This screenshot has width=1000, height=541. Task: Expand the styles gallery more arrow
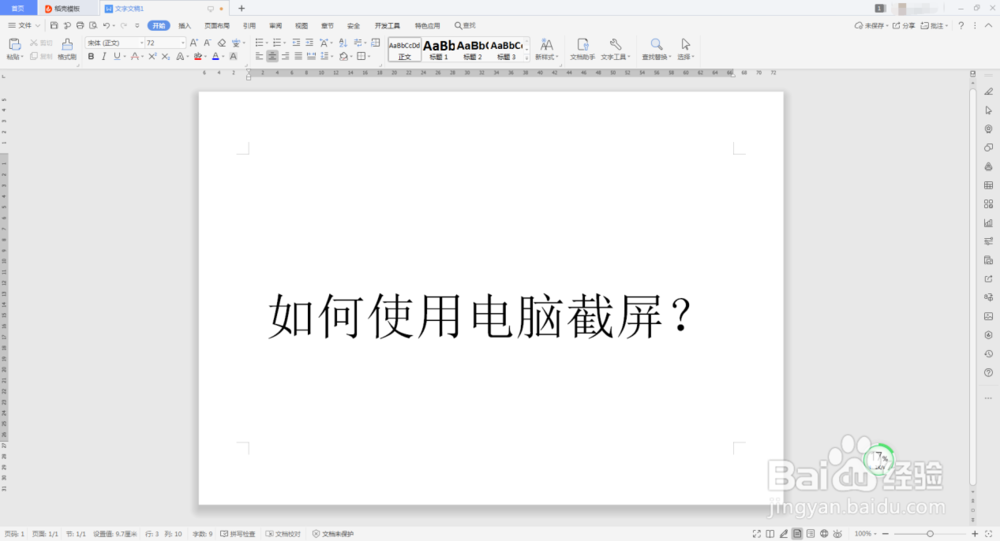526,57
